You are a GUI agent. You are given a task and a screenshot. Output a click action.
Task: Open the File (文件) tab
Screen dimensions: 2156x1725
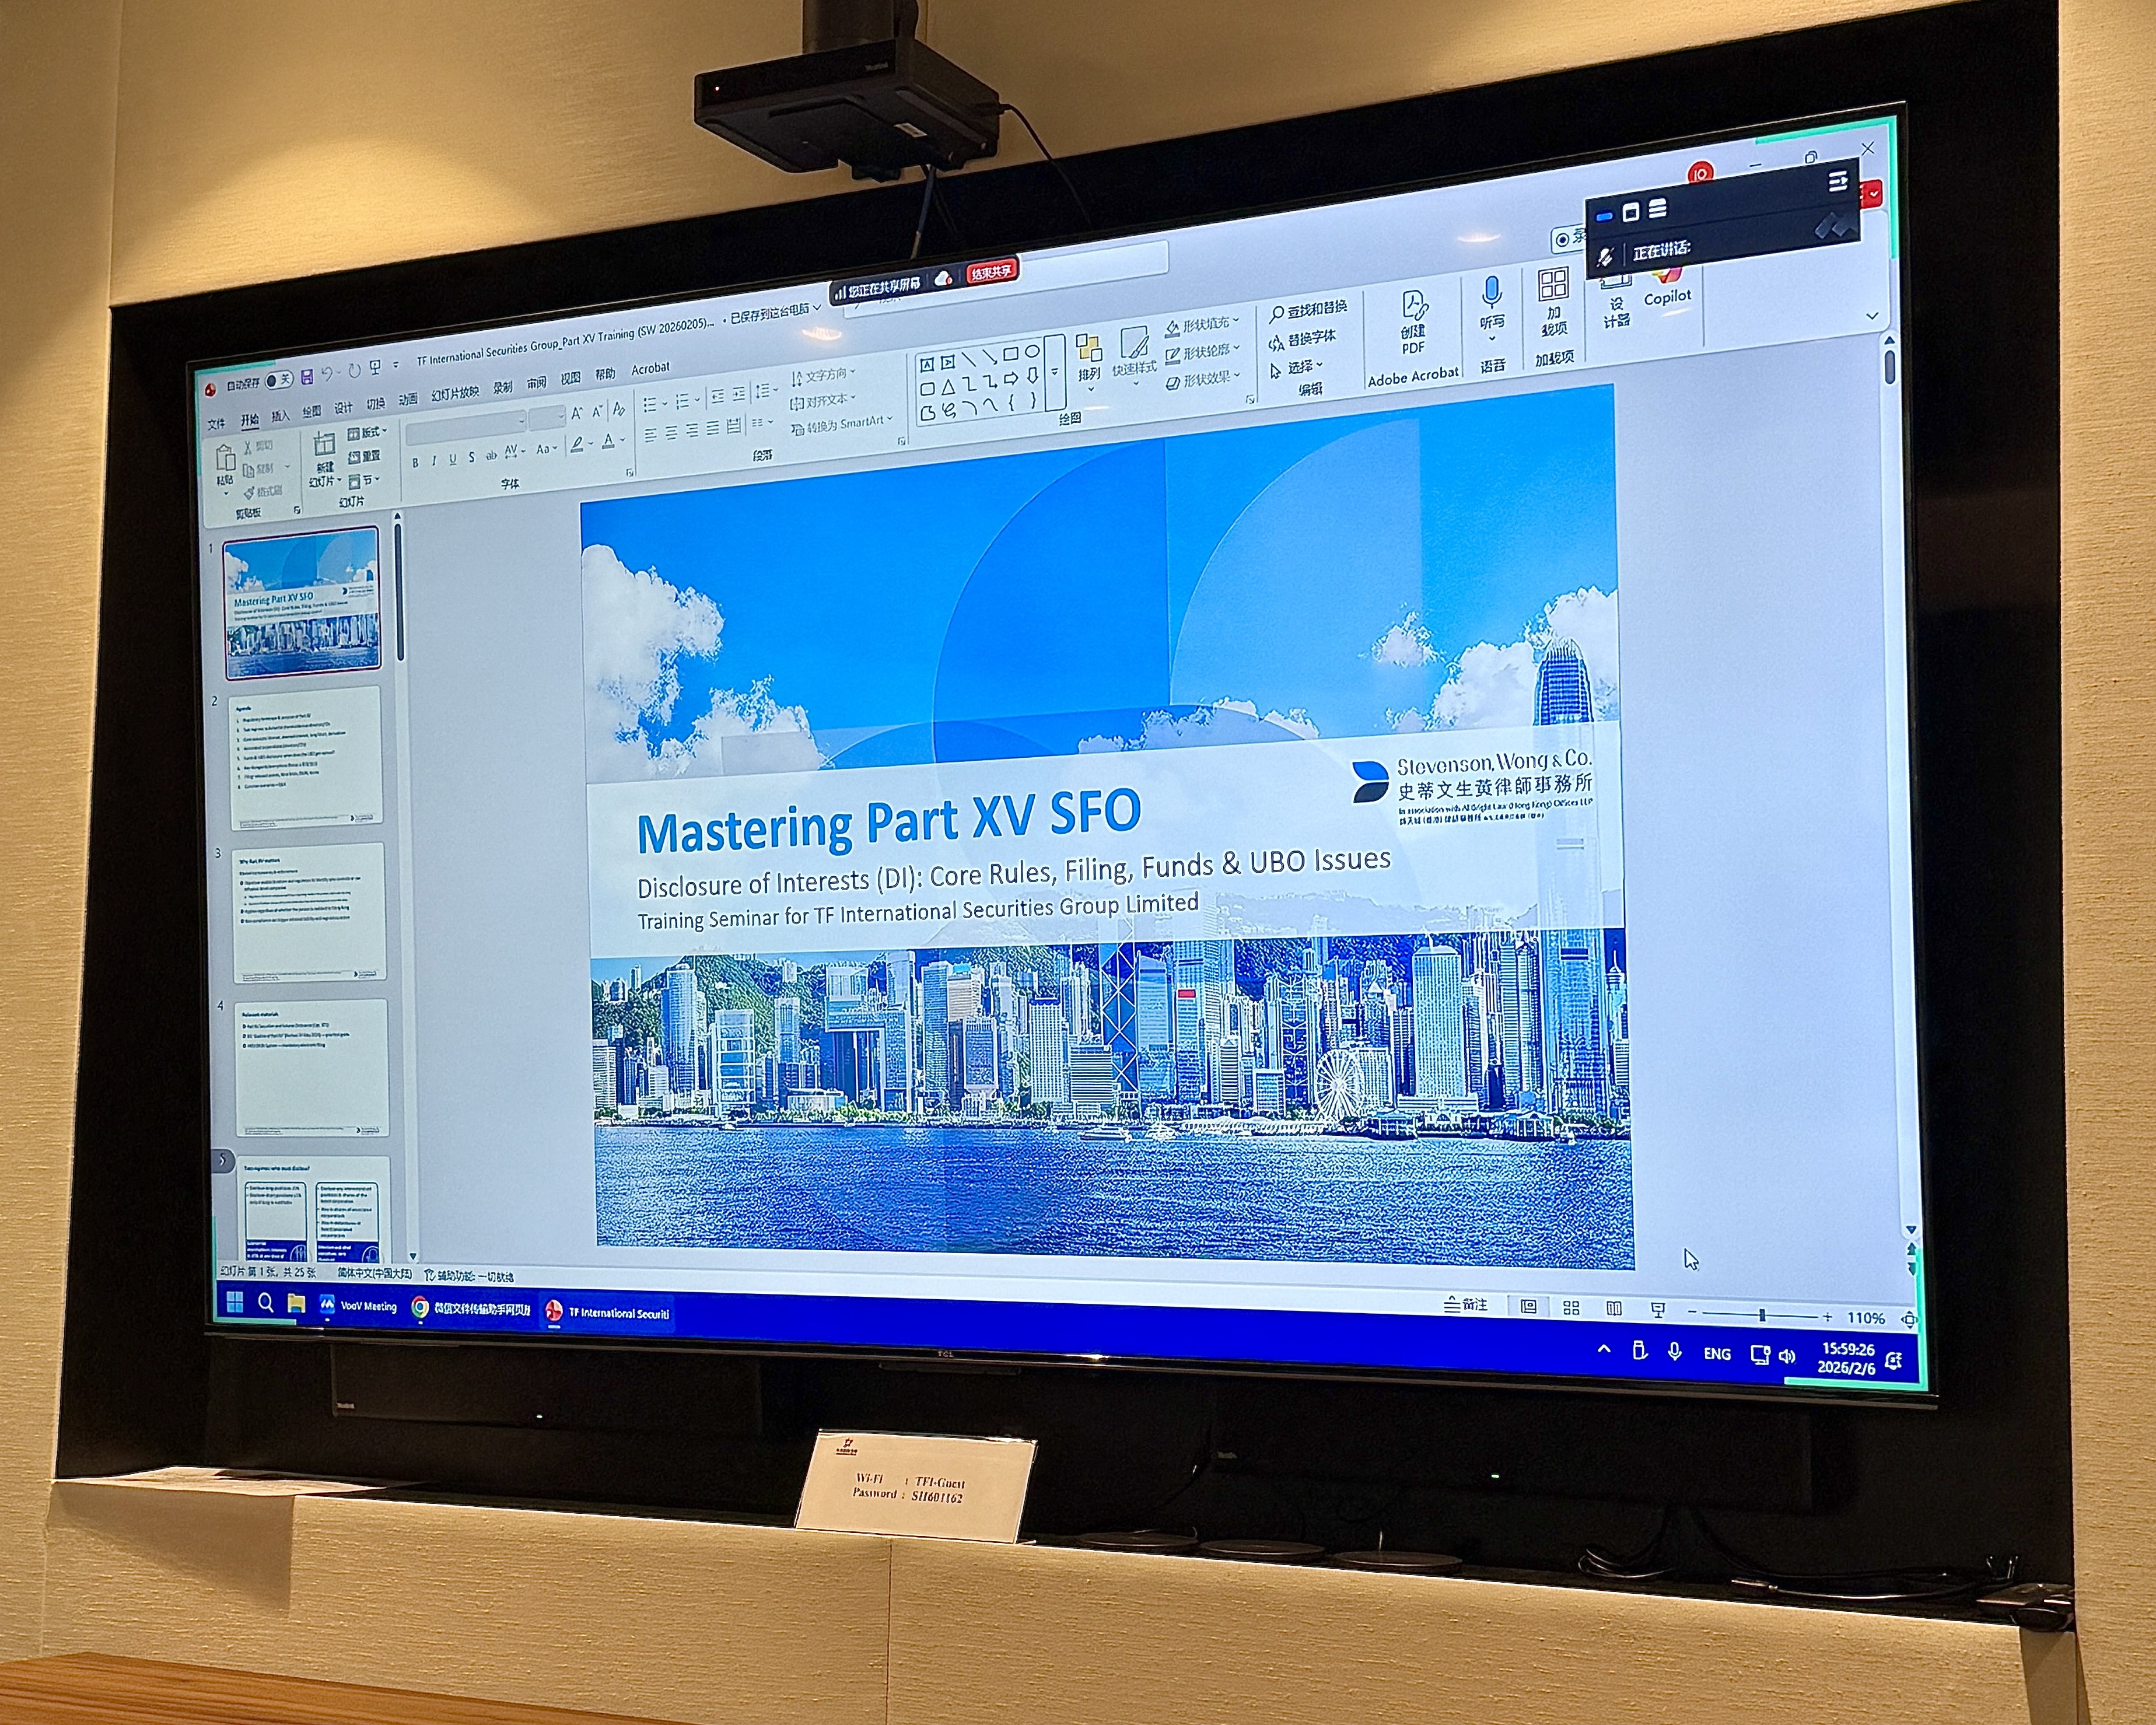click(216, 424)
